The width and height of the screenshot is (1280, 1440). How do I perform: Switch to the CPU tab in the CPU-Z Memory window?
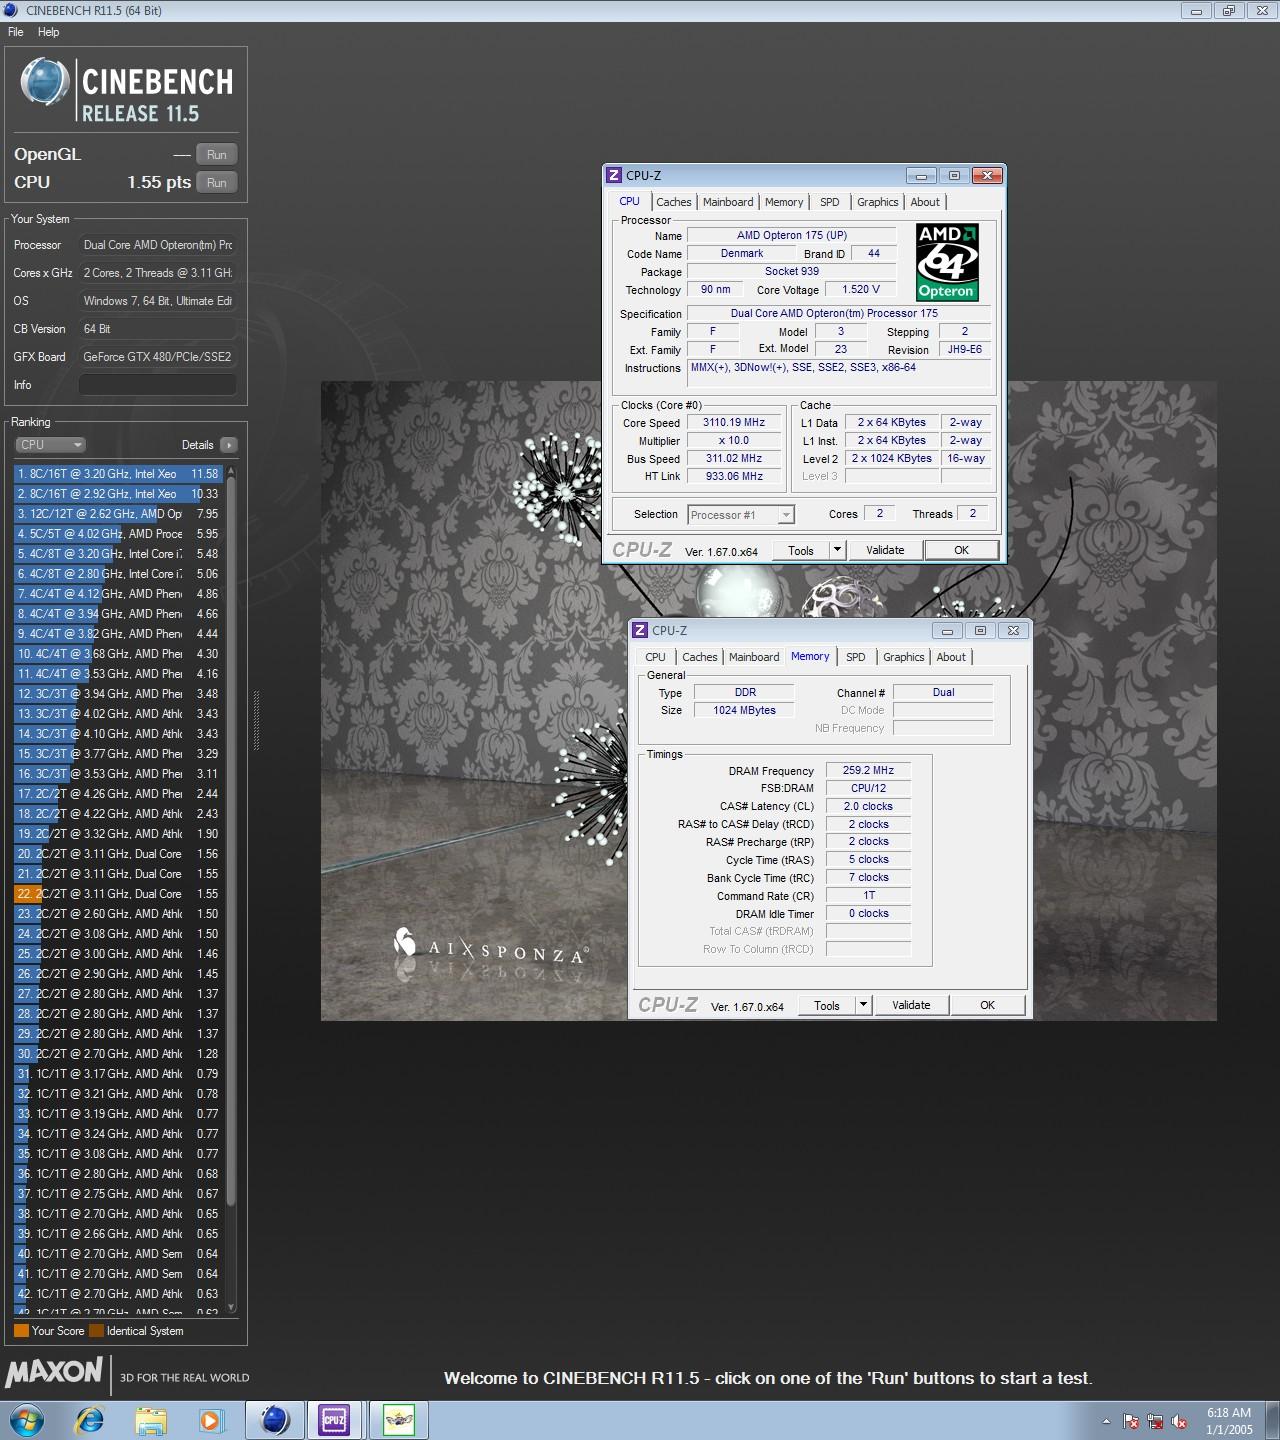(x=656, y=657)
